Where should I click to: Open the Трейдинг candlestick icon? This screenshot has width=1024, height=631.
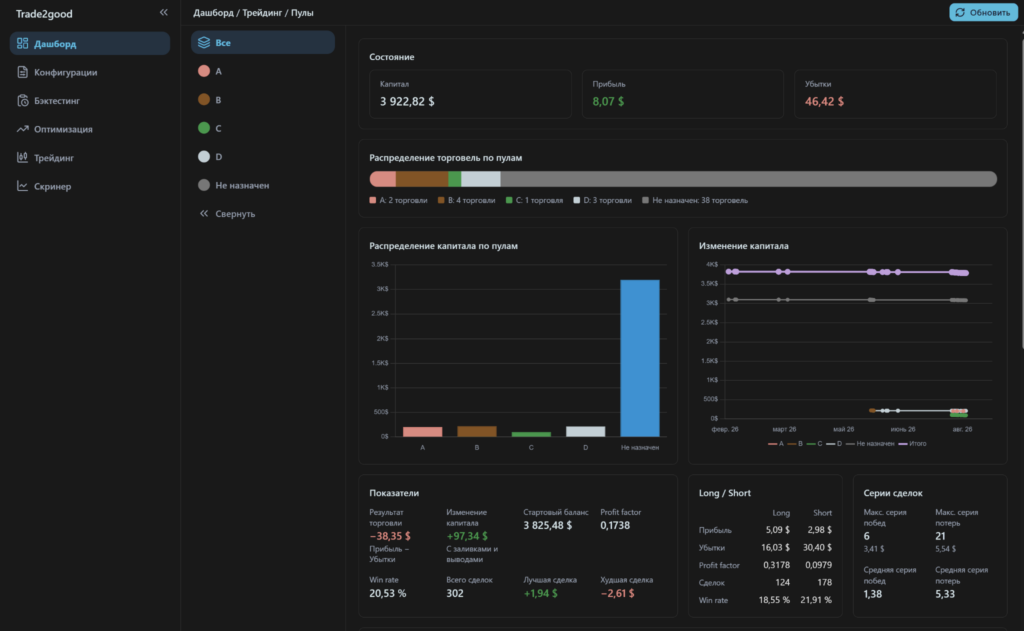(x=22, y=157)
